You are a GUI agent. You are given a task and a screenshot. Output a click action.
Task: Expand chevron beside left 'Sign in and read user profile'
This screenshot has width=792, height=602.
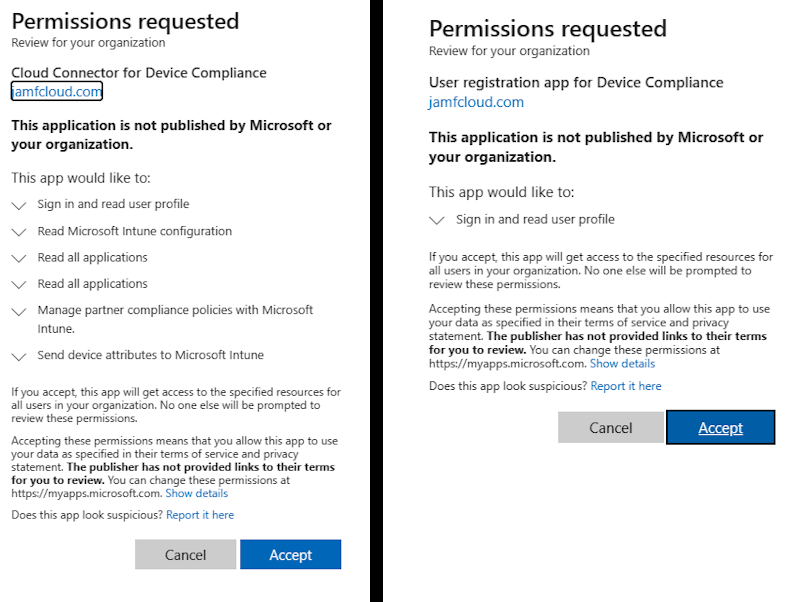pos(19,206)
